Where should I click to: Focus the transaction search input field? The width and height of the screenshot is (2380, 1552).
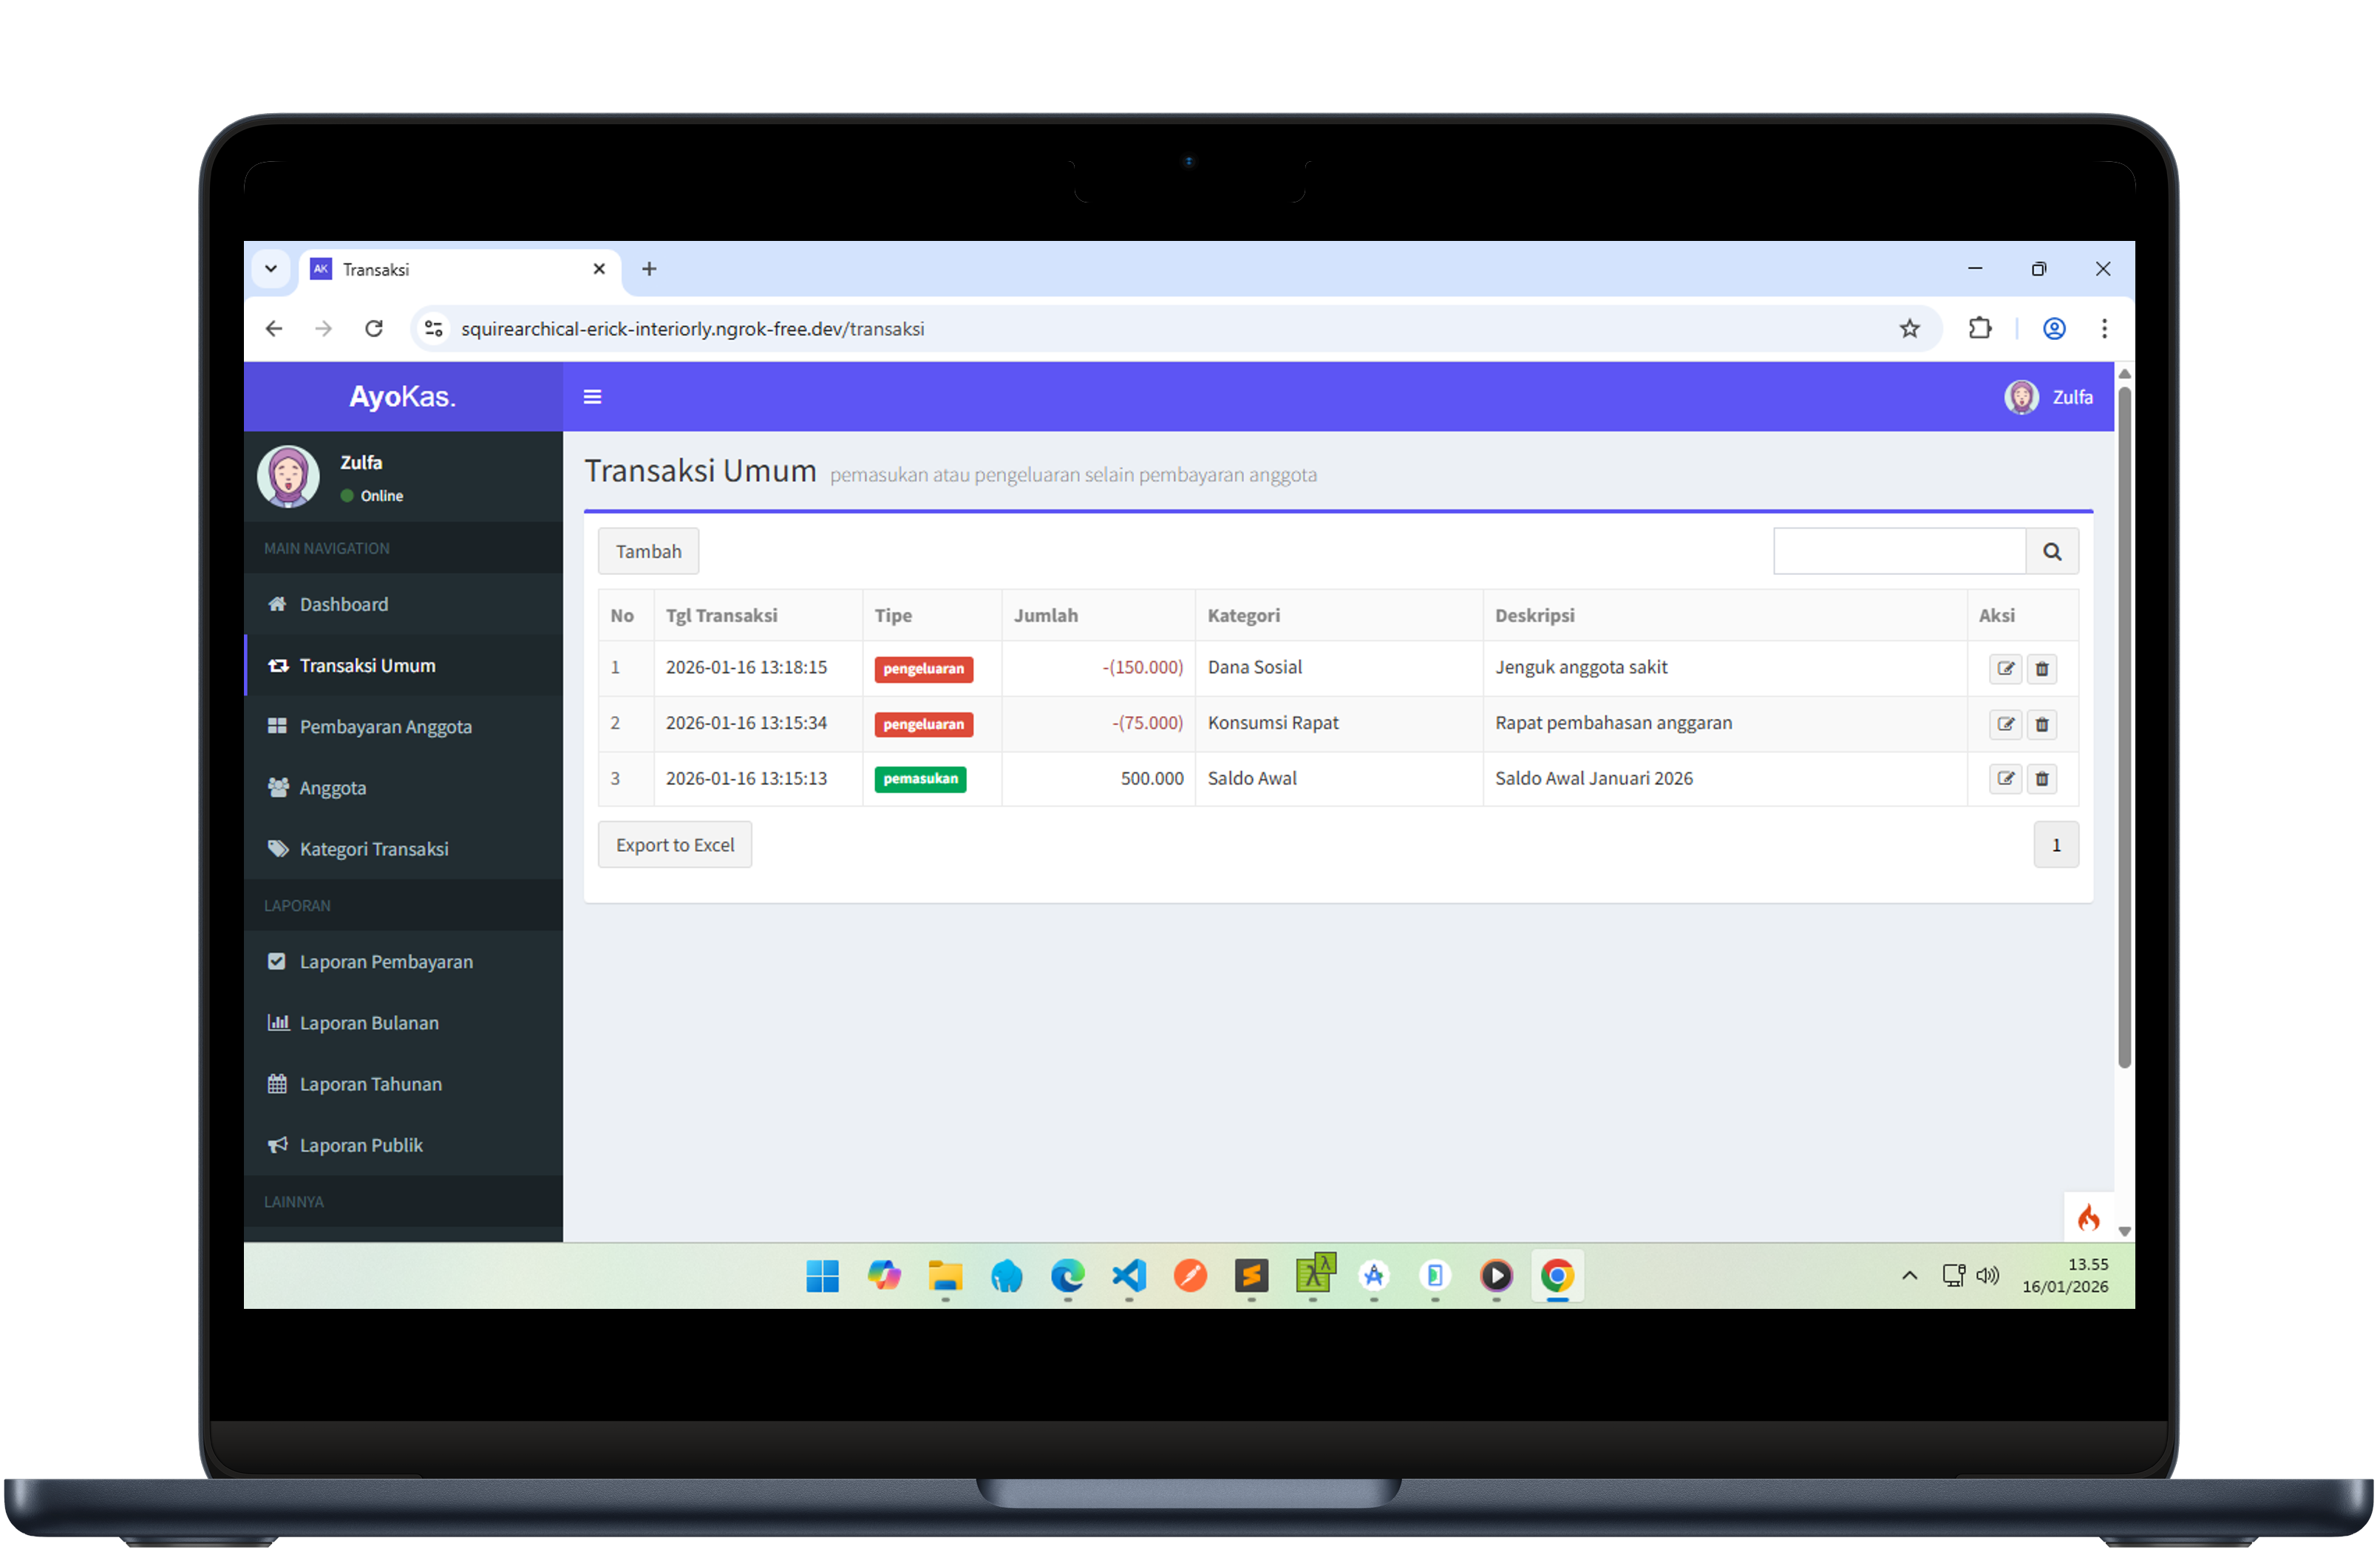pos(1899,551)
